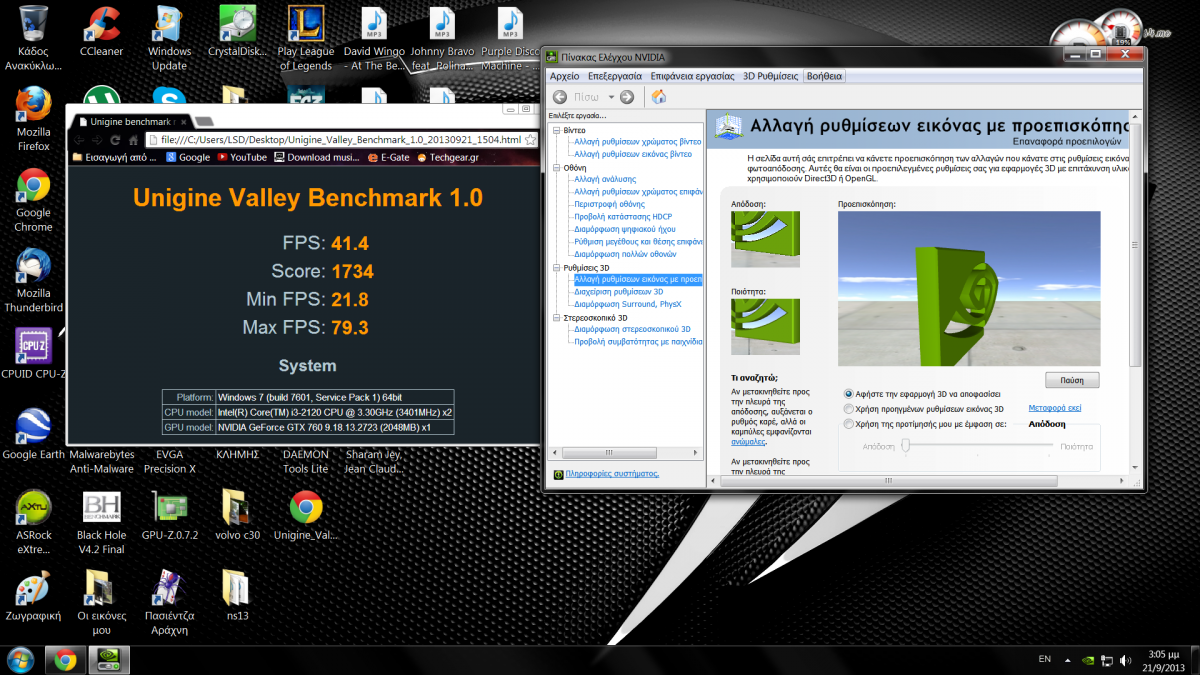Click the Ποιότητα preview thumbnail
The height and width of the screenshot is (675, 1200).
pyautogui.click(x=766, y=327)
